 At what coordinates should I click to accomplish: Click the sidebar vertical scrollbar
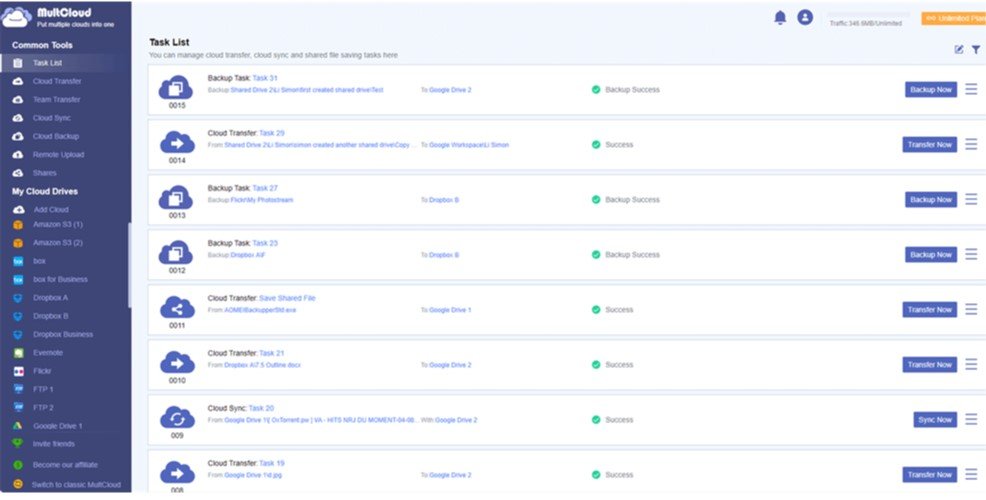pyautogui.click(x=130, y=264)
